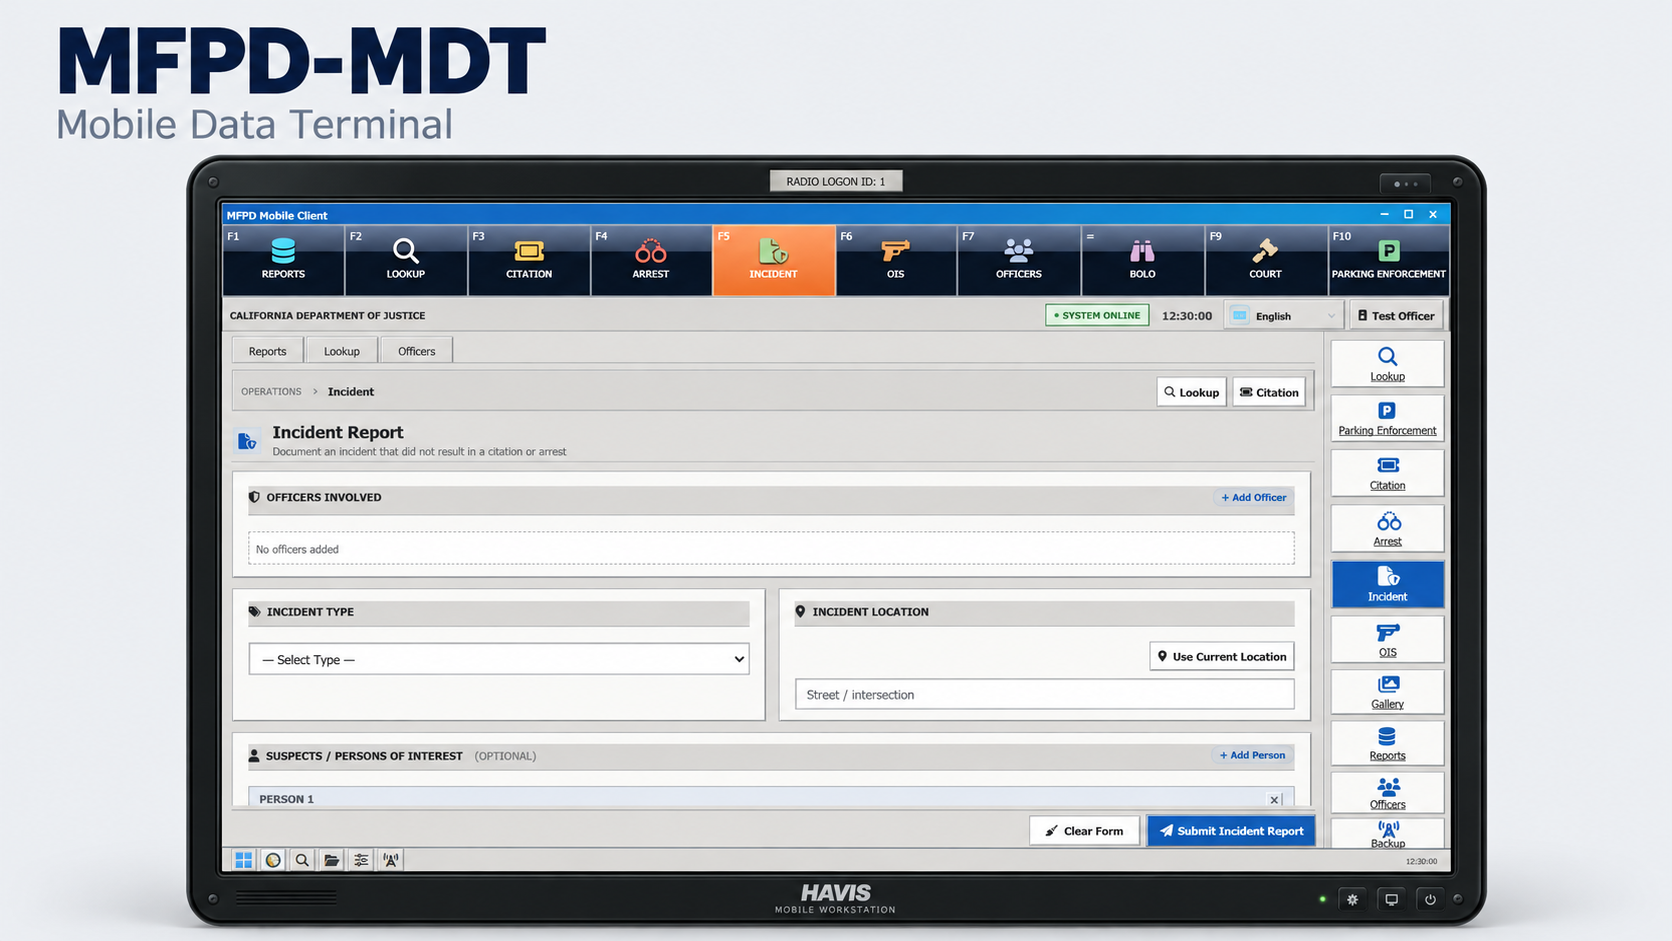Open Citation from the F3 toolbar
The width and height of the screenshot is (1672, 941).
(x=529, y=260)
